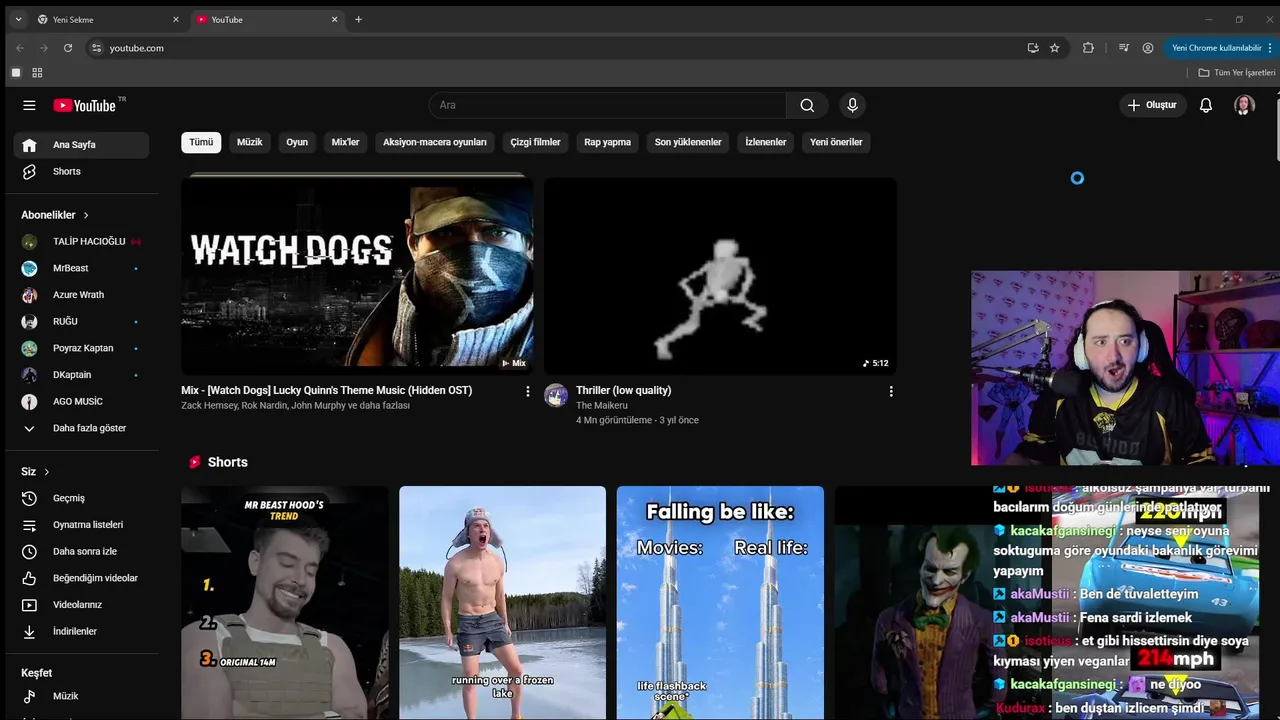Expand Daha fazla göster subscriptions

coord(82,428)
